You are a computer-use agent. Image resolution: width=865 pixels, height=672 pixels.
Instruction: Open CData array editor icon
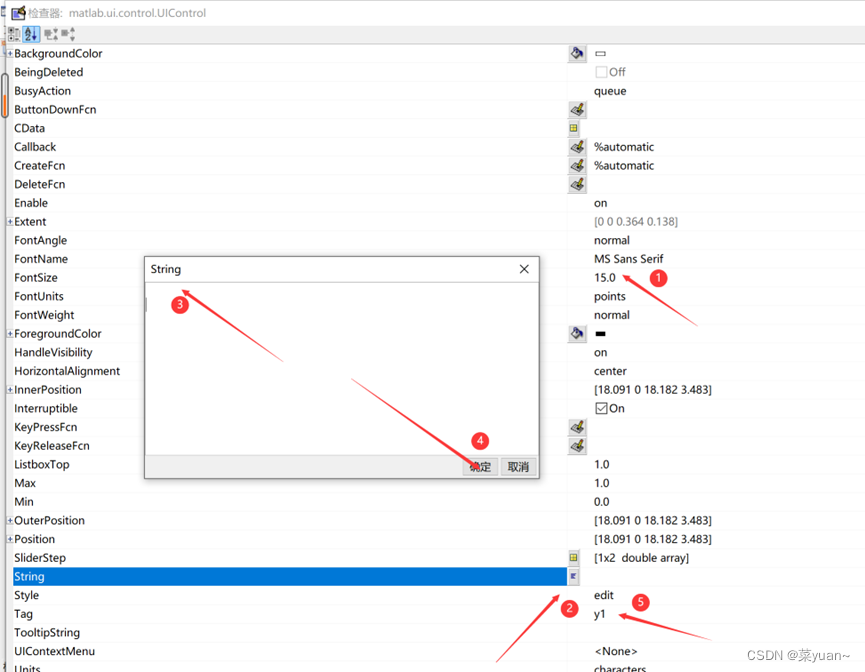click(x=574, y=128)
